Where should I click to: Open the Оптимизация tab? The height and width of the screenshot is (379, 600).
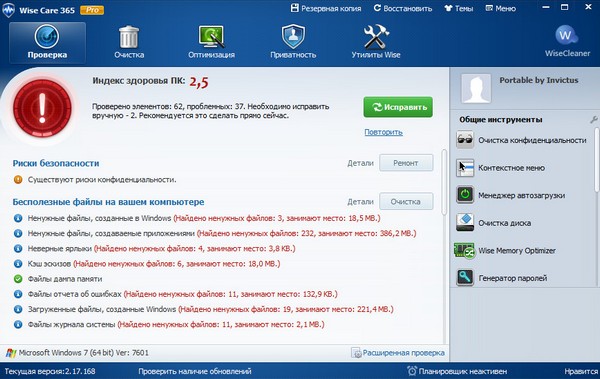[x=211, y=42]
